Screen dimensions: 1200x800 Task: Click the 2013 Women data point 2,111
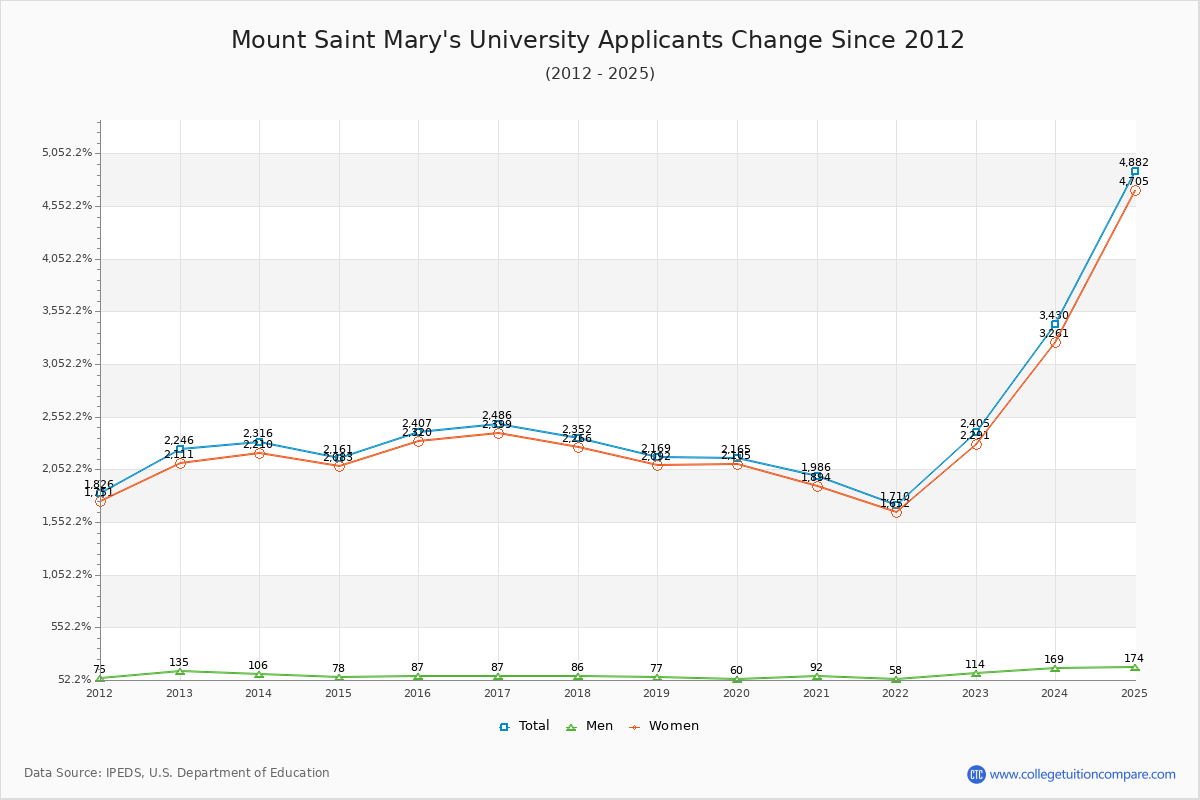pos(180,463)
